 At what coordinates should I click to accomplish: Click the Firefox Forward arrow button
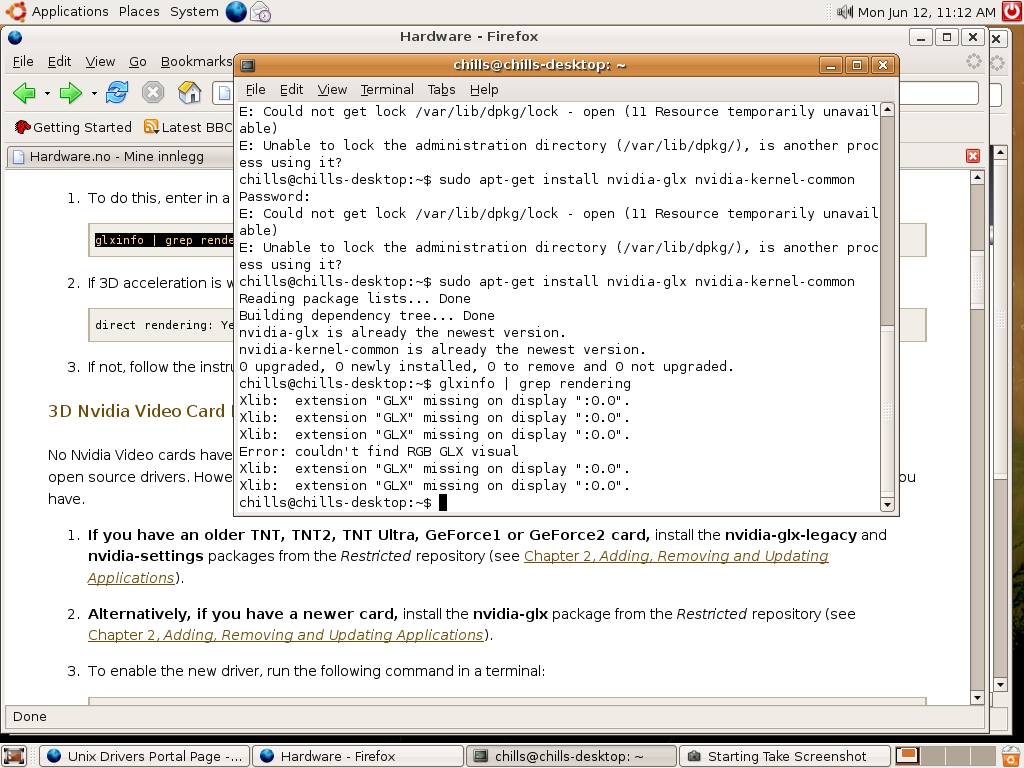click(x=71, y=93)
